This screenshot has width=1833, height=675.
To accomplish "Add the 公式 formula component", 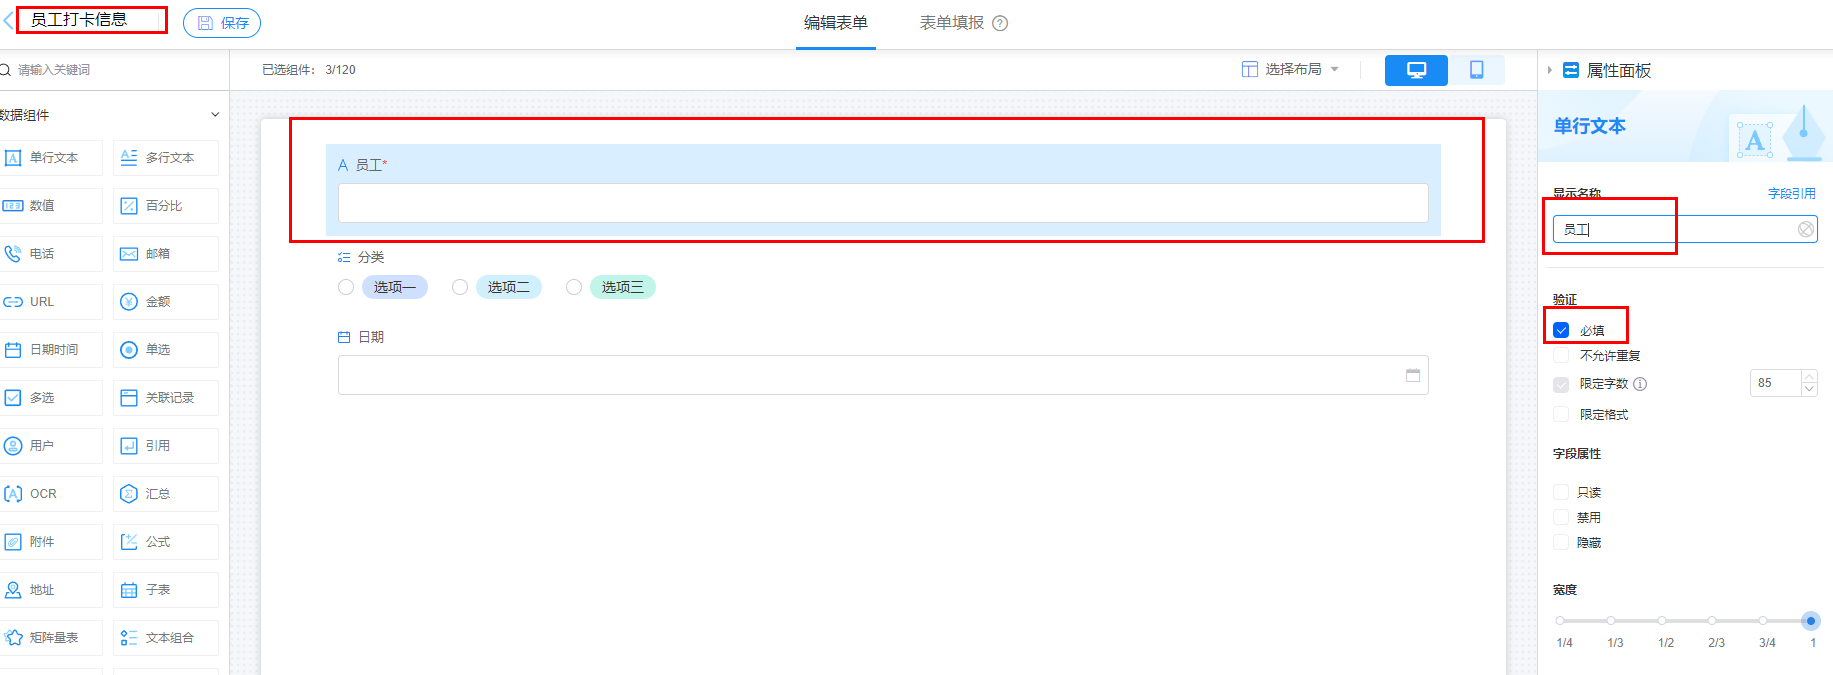I will click(x=166, y=542).
